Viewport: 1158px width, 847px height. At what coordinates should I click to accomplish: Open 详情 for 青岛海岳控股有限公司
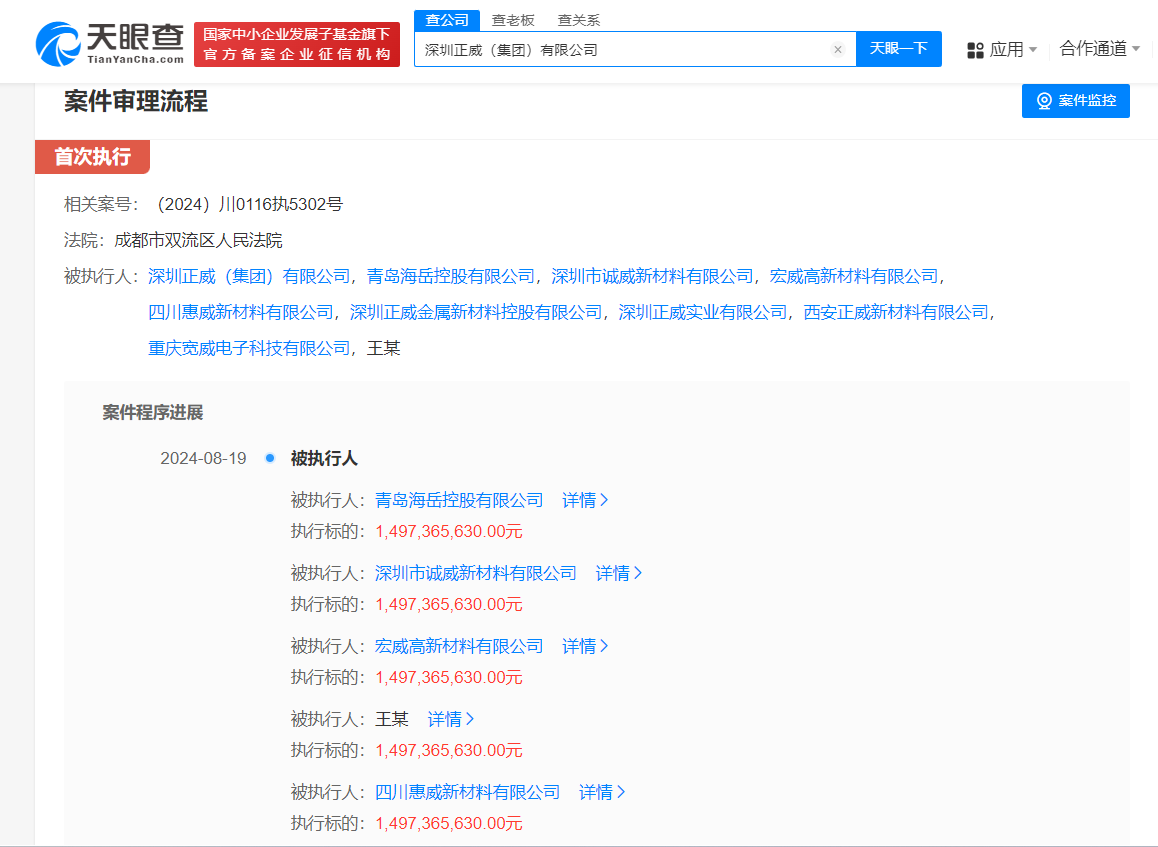585,500
